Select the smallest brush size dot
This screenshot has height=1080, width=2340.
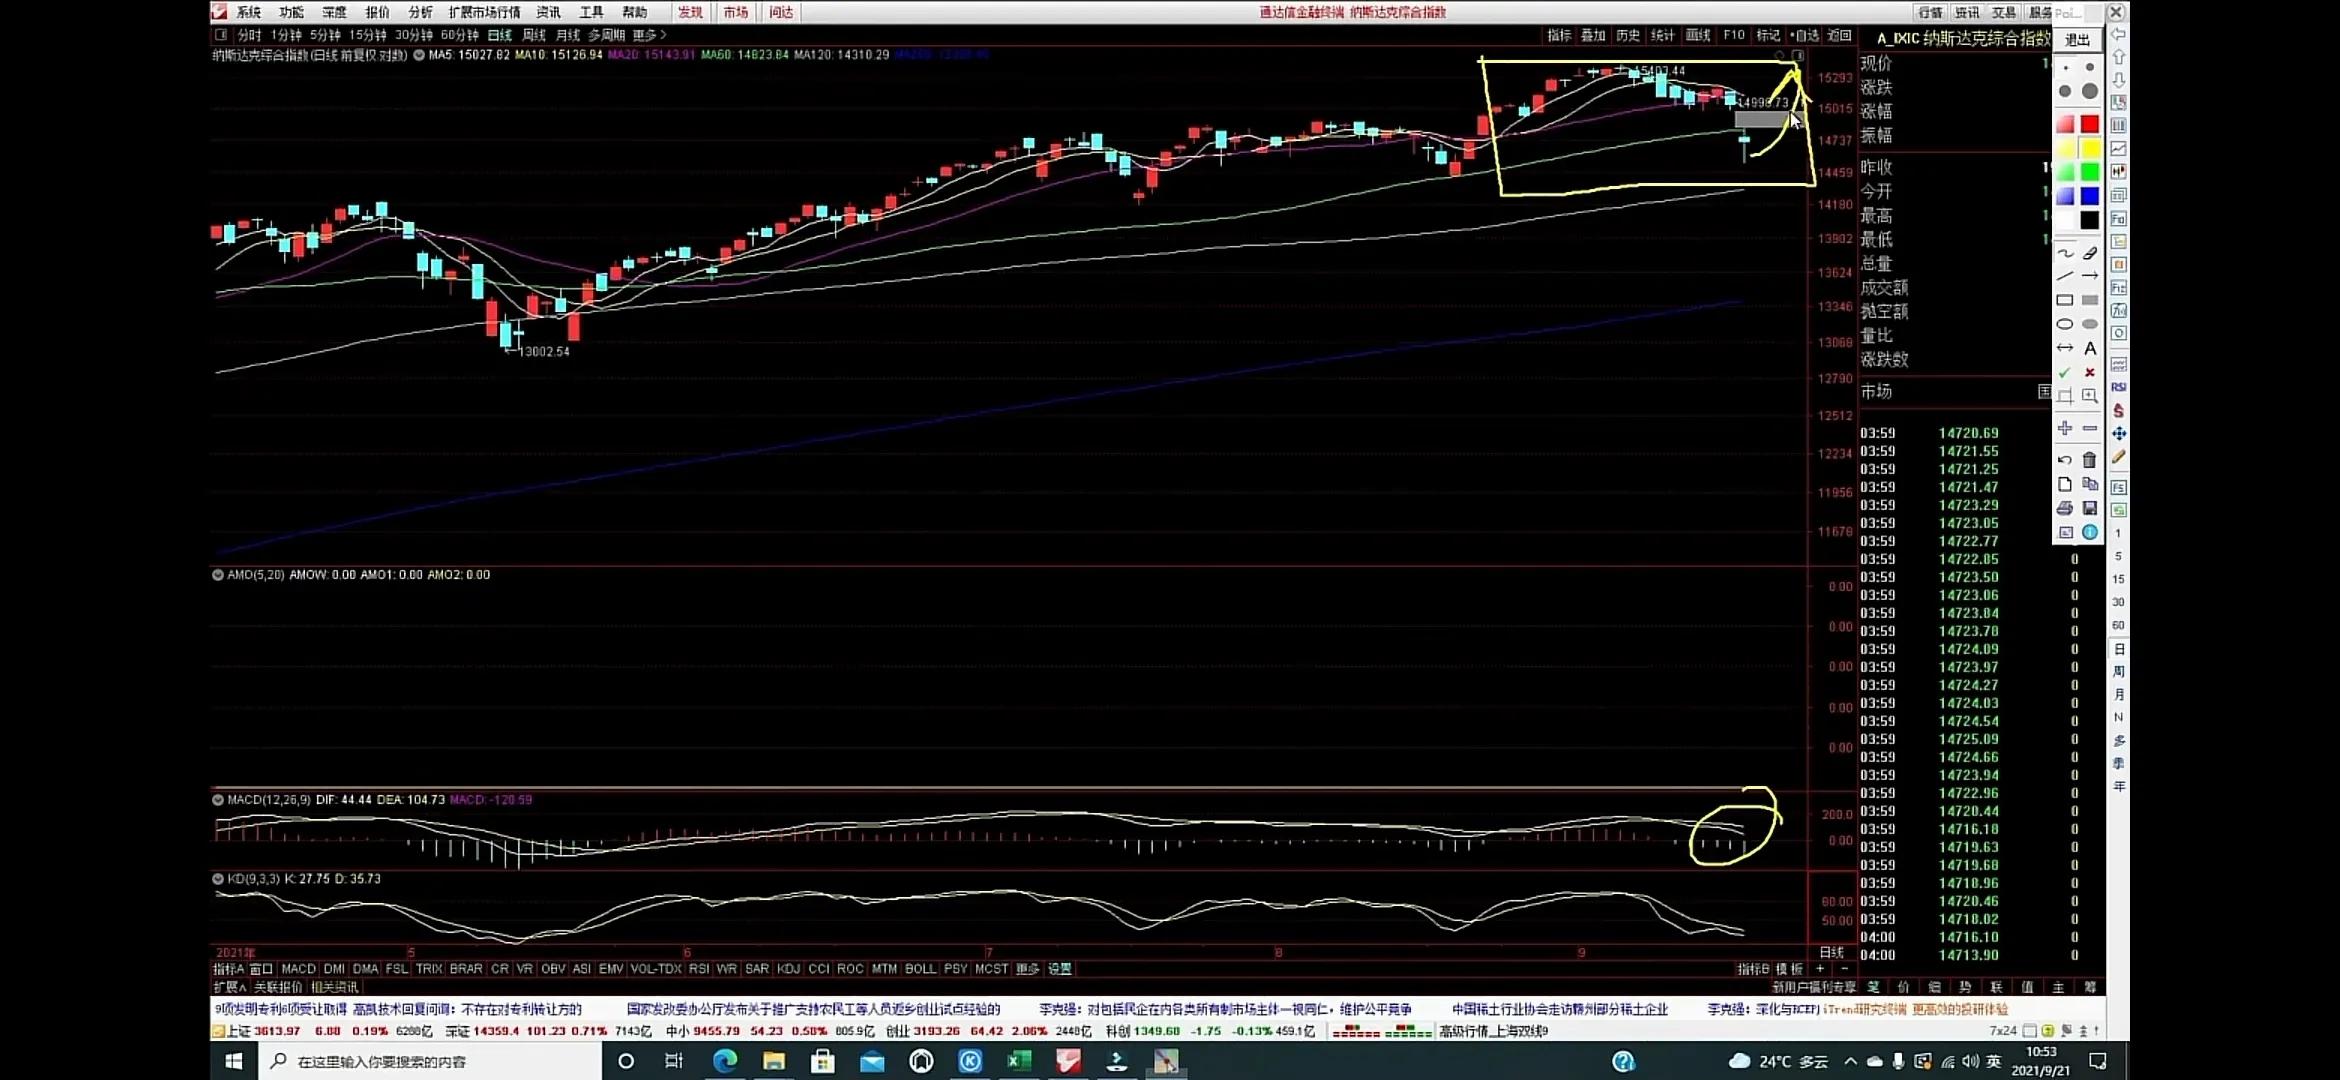[2065, 67]
